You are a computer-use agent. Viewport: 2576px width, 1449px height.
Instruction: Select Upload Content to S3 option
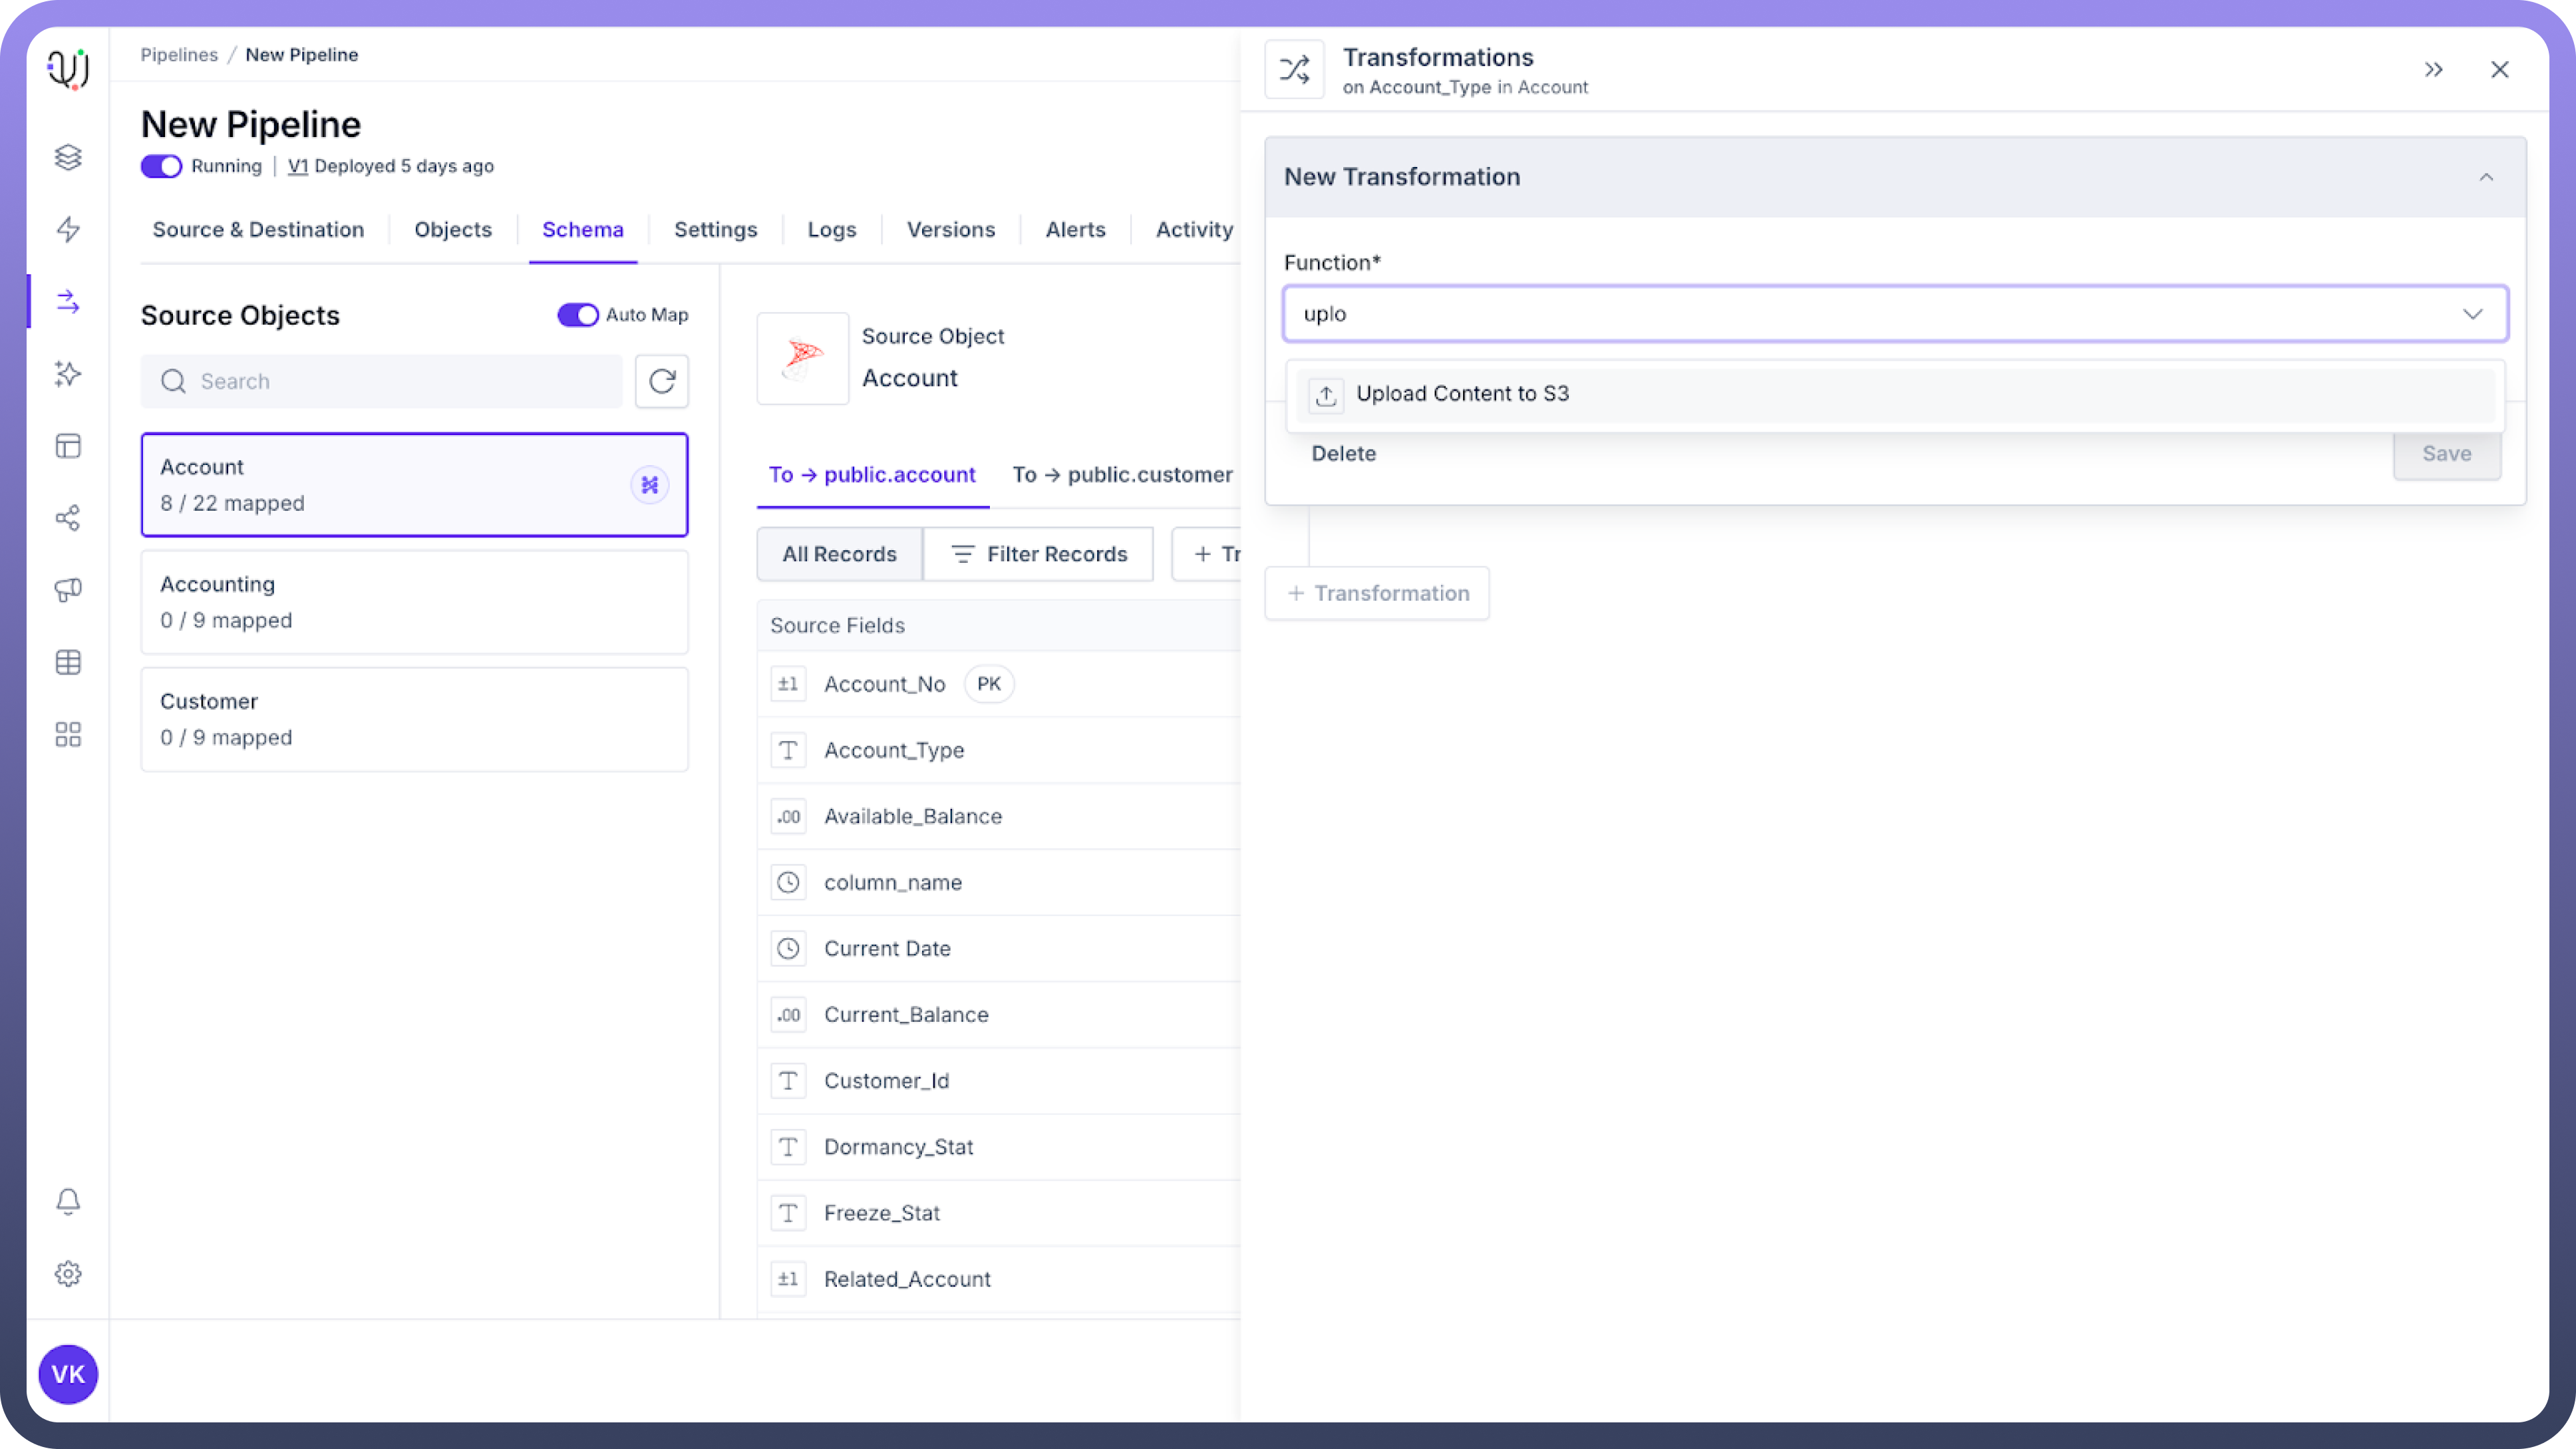1462,394
